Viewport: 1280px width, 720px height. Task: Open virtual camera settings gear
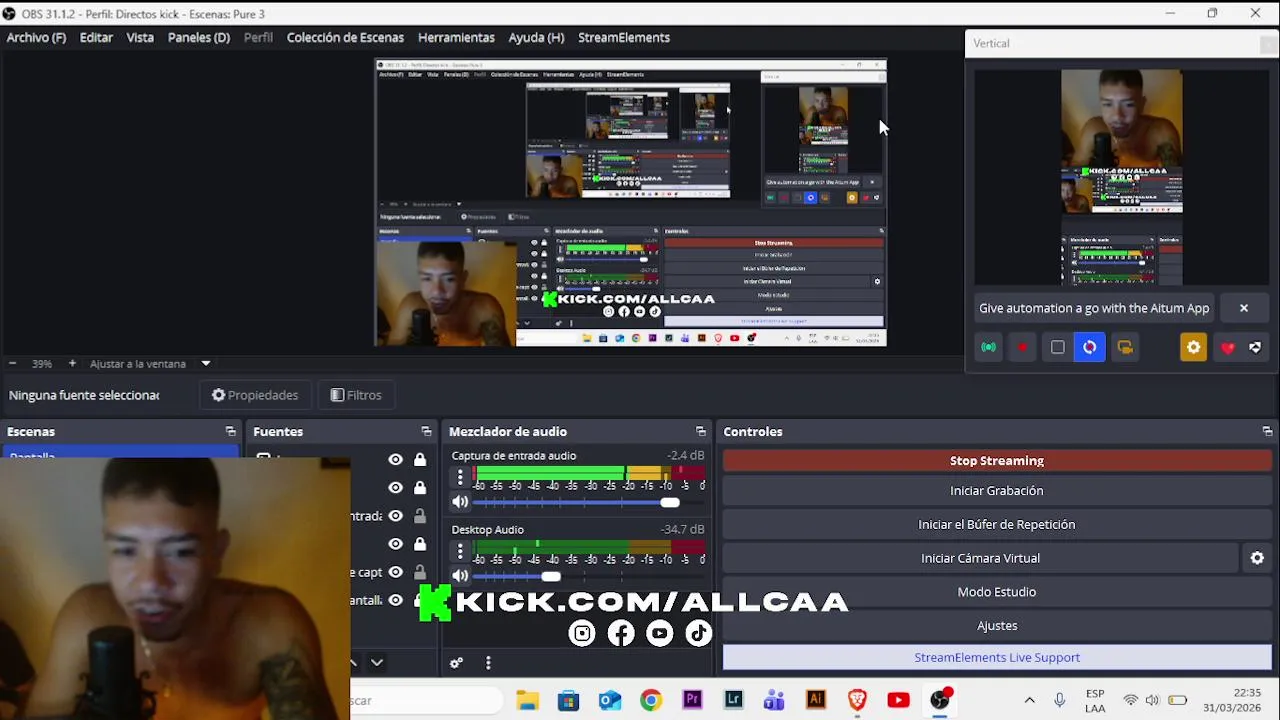point(1257,558)
